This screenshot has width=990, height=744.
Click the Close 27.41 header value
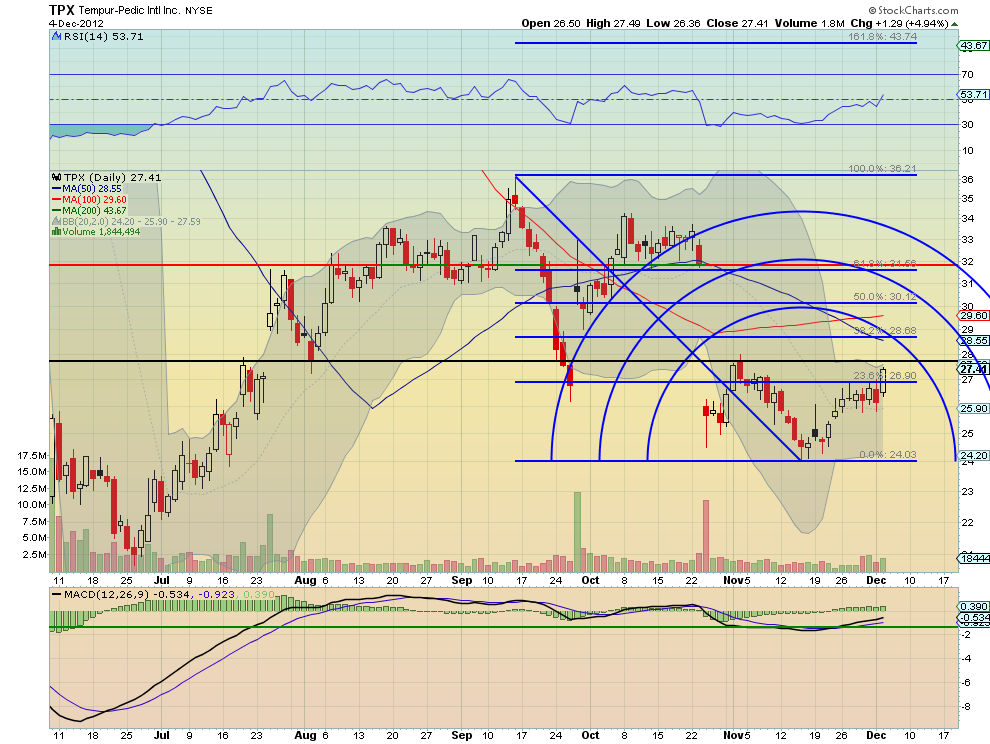click(x=737, y=23)
